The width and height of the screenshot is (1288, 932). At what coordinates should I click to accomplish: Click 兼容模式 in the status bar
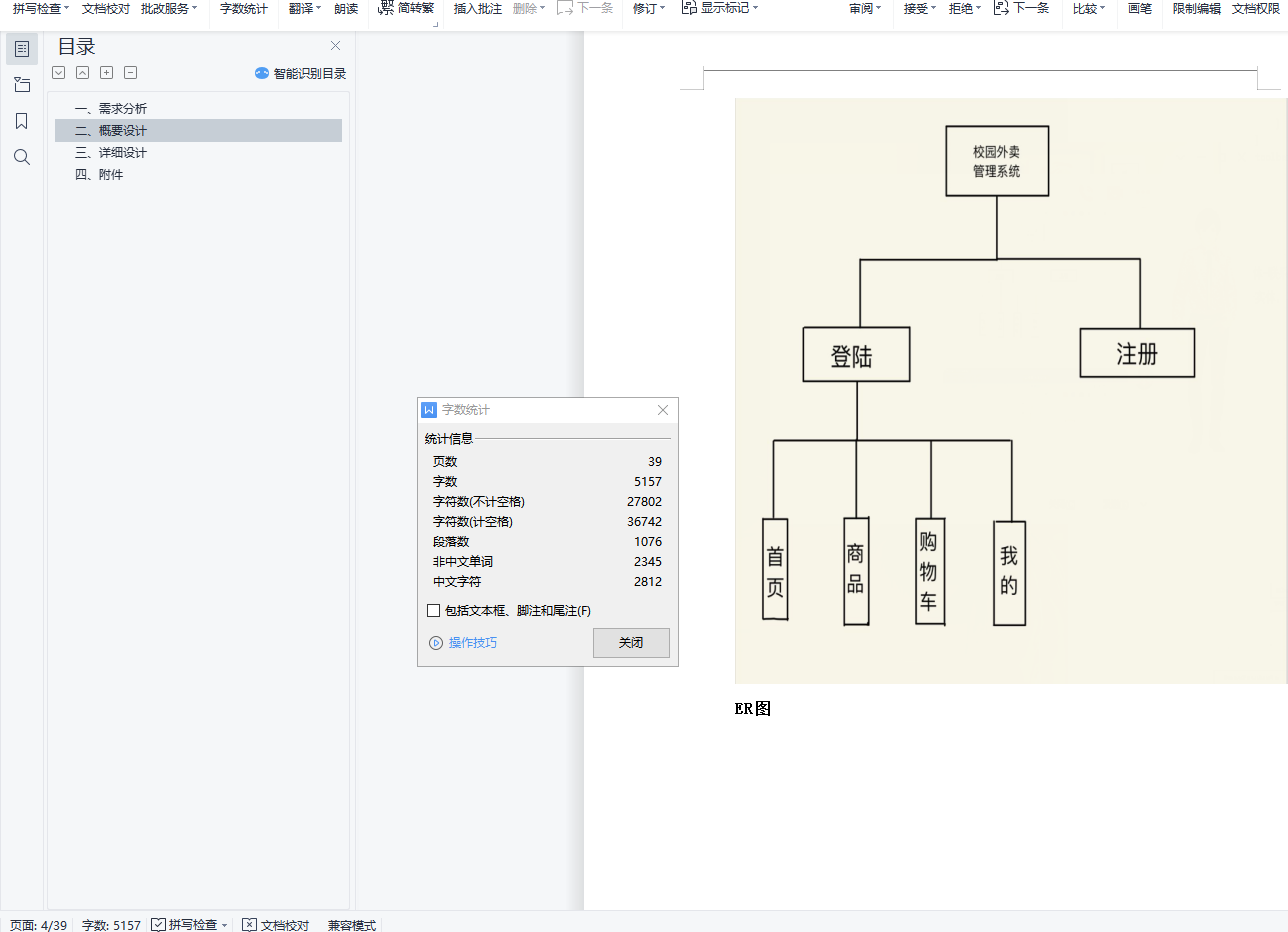(352, 925)
